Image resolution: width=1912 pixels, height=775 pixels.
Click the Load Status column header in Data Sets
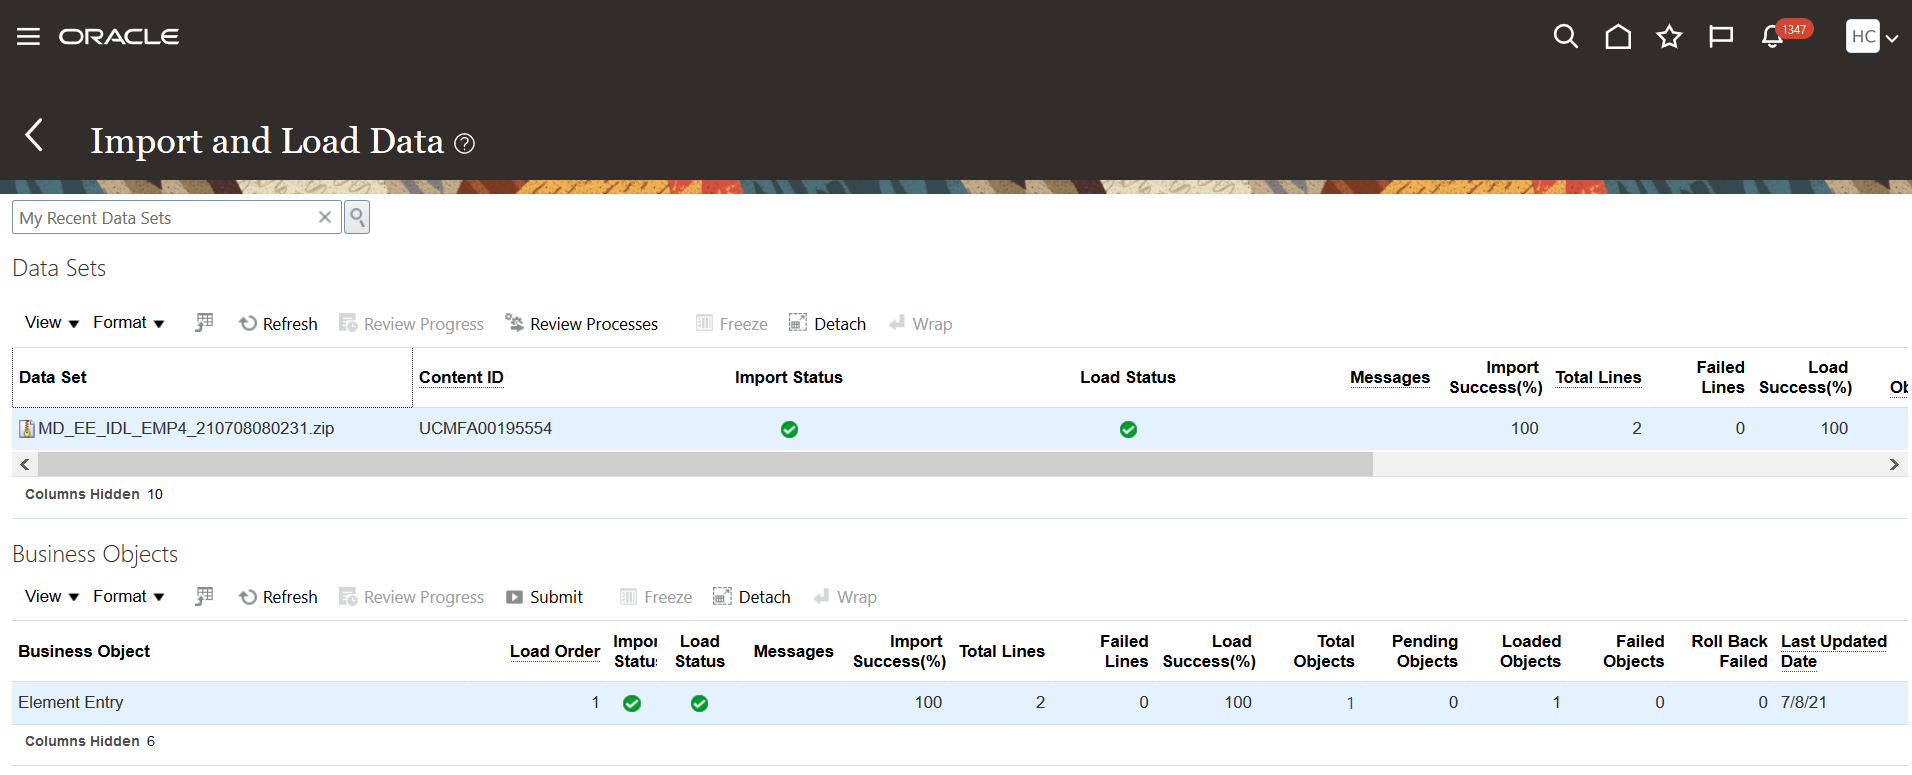(1128, 377)
